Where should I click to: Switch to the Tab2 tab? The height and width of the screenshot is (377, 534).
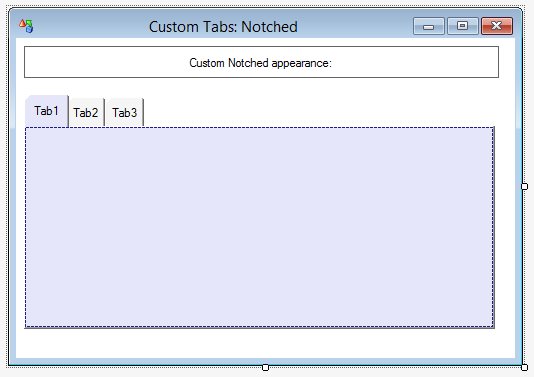point(86,113)
